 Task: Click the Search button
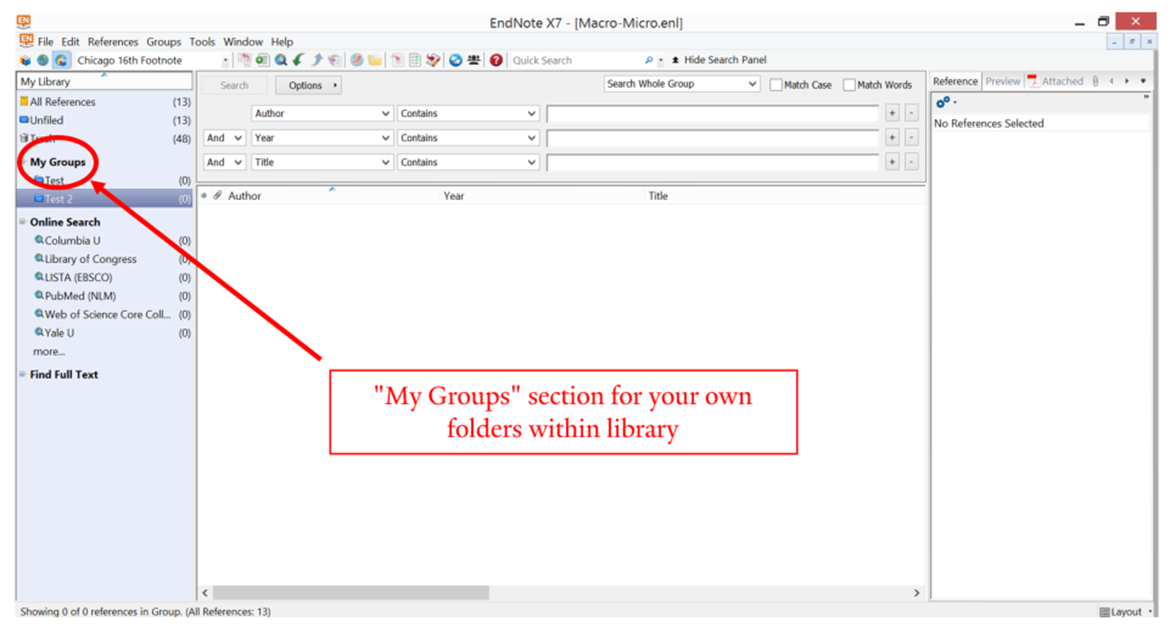pyautogui.click(x=234, y=86)
